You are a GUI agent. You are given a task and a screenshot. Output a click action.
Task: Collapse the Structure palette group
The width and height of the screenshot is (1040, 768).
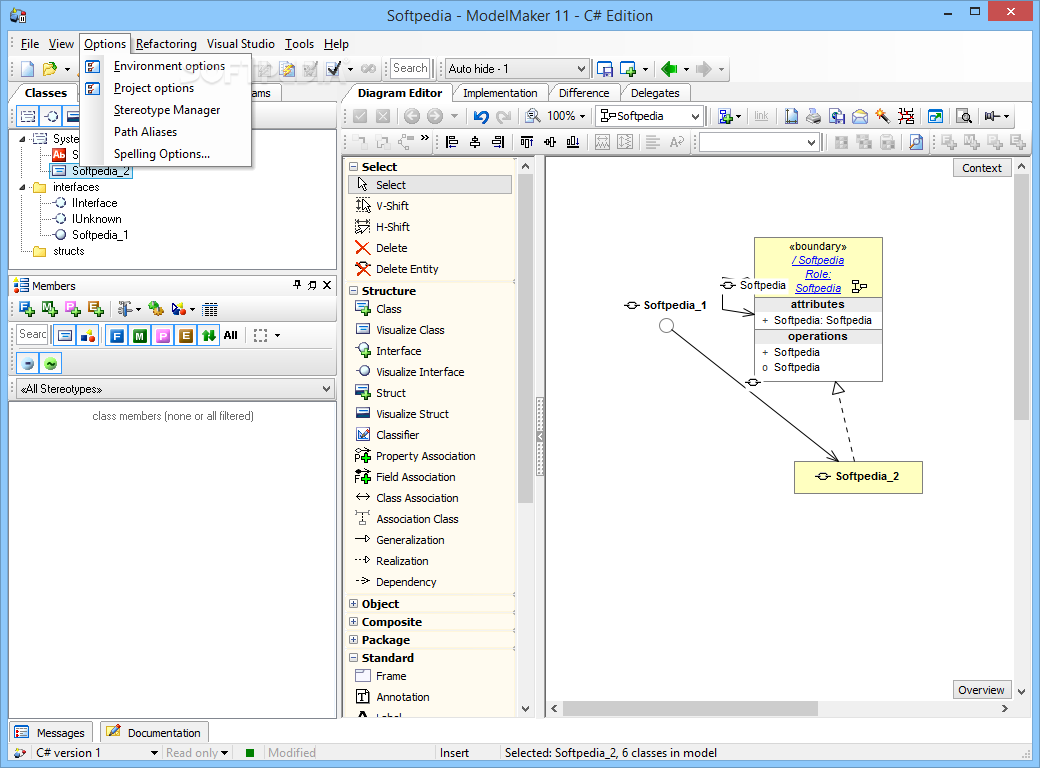point(354,290)
